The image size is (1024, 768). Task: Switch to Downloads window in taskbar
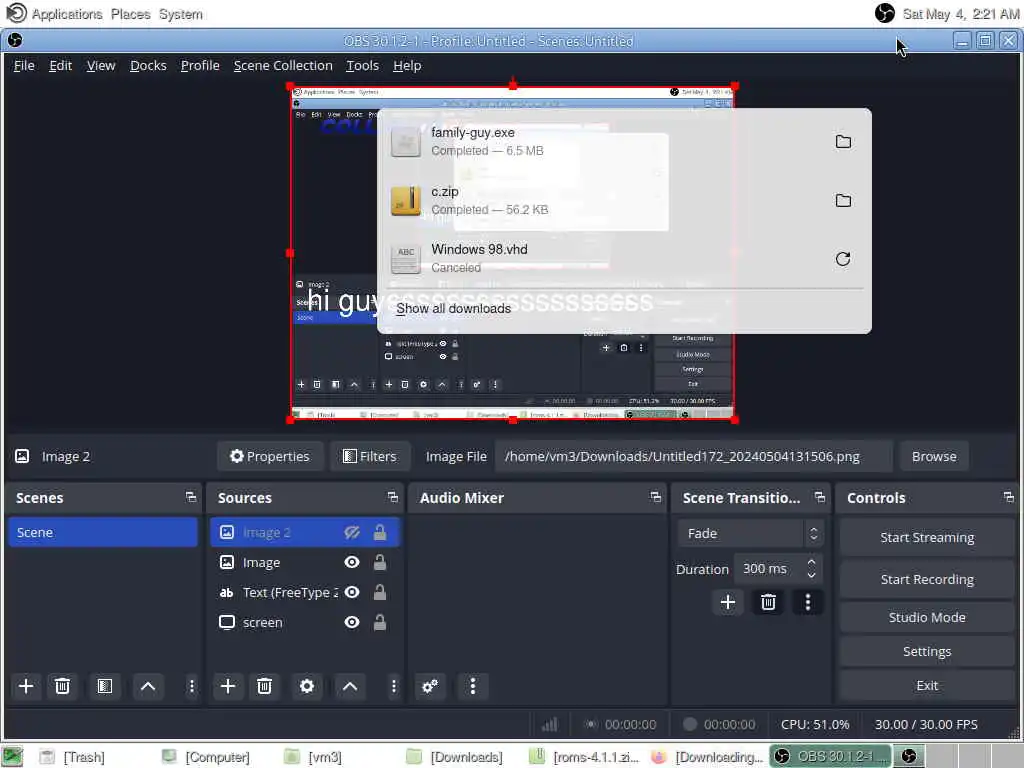(455, 757)
